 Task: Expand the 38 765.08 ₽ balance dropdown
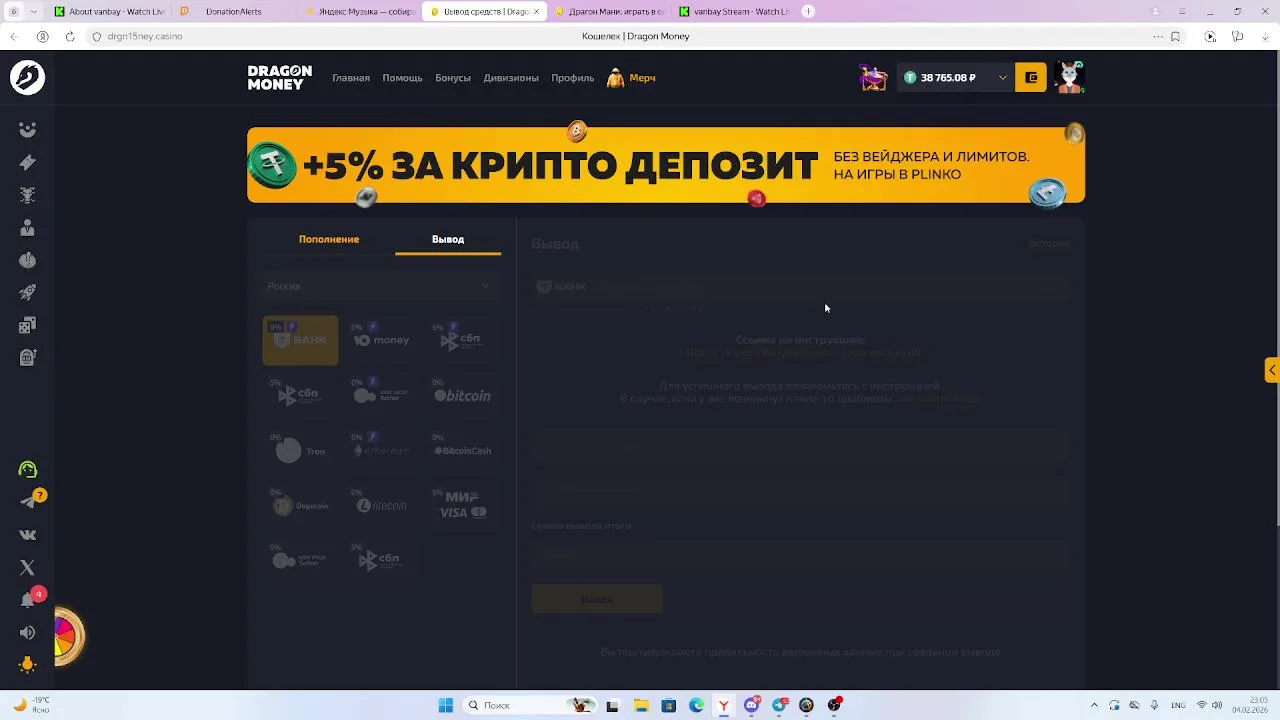(x=955, y=77)
